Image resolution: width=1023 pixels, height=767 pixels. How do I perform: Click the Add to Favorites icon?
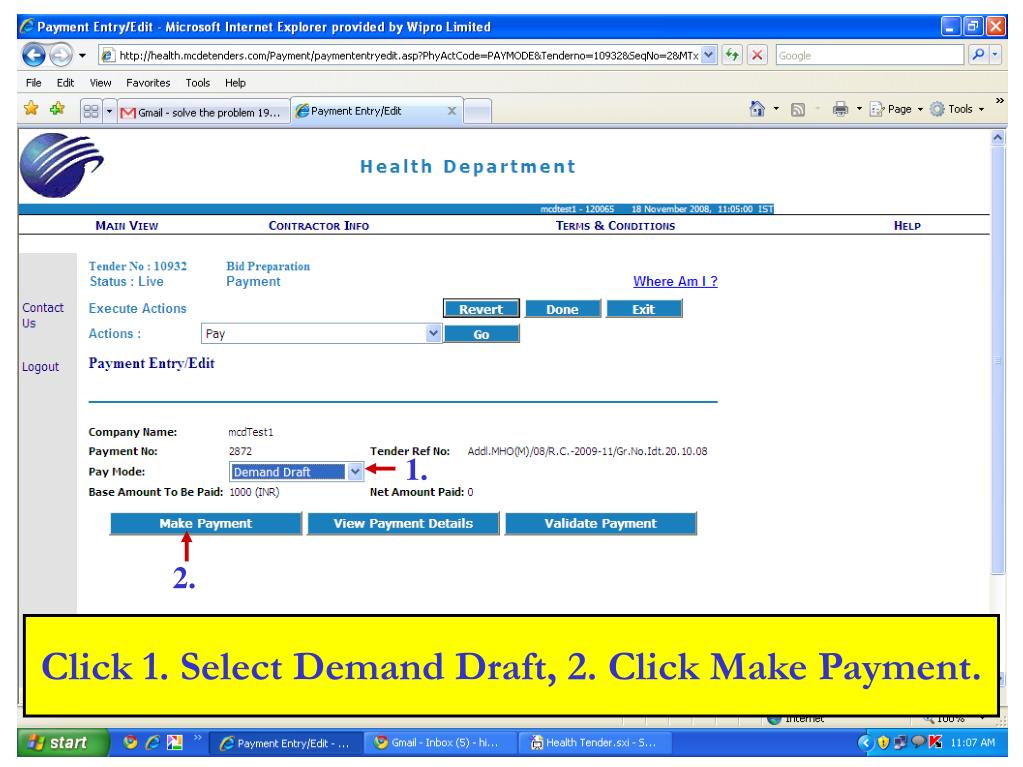(x=57, y=109)
